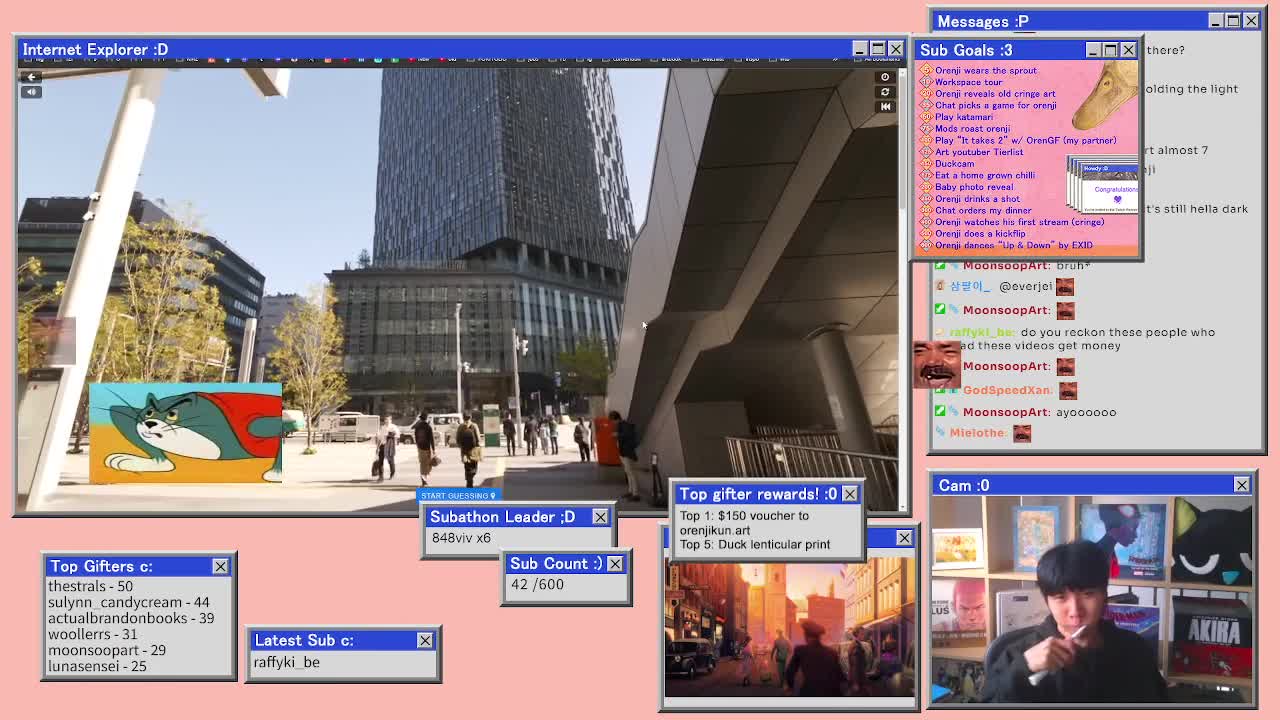Viewport: 1280px width, 720px height.
Task: Select 'actualbrandonbooks - 39' in Top Gifters
Action: click(x=131, y=618)
